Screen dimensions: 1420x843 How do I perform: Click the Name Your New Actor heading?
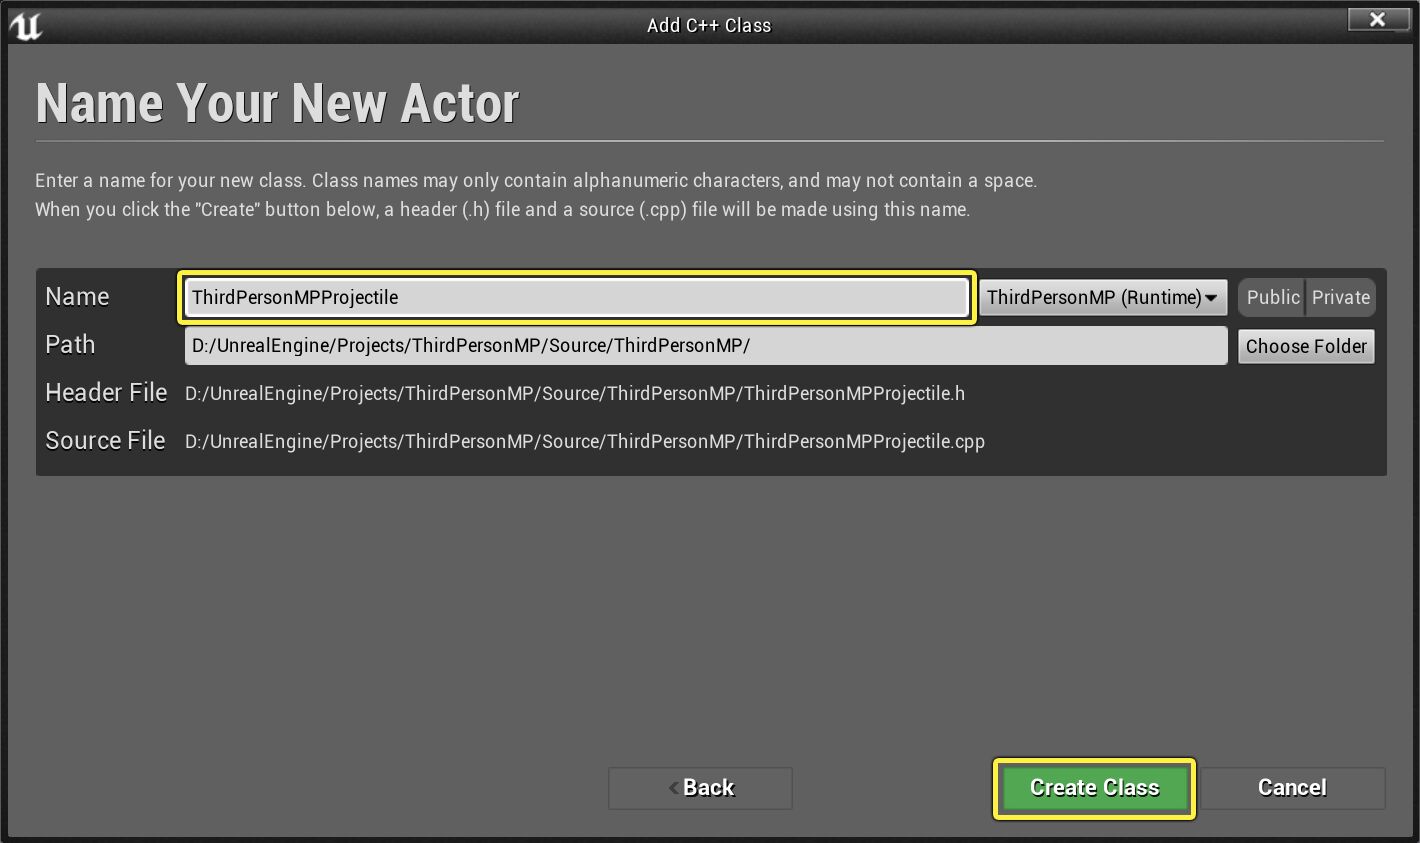[x=277, y=103]
